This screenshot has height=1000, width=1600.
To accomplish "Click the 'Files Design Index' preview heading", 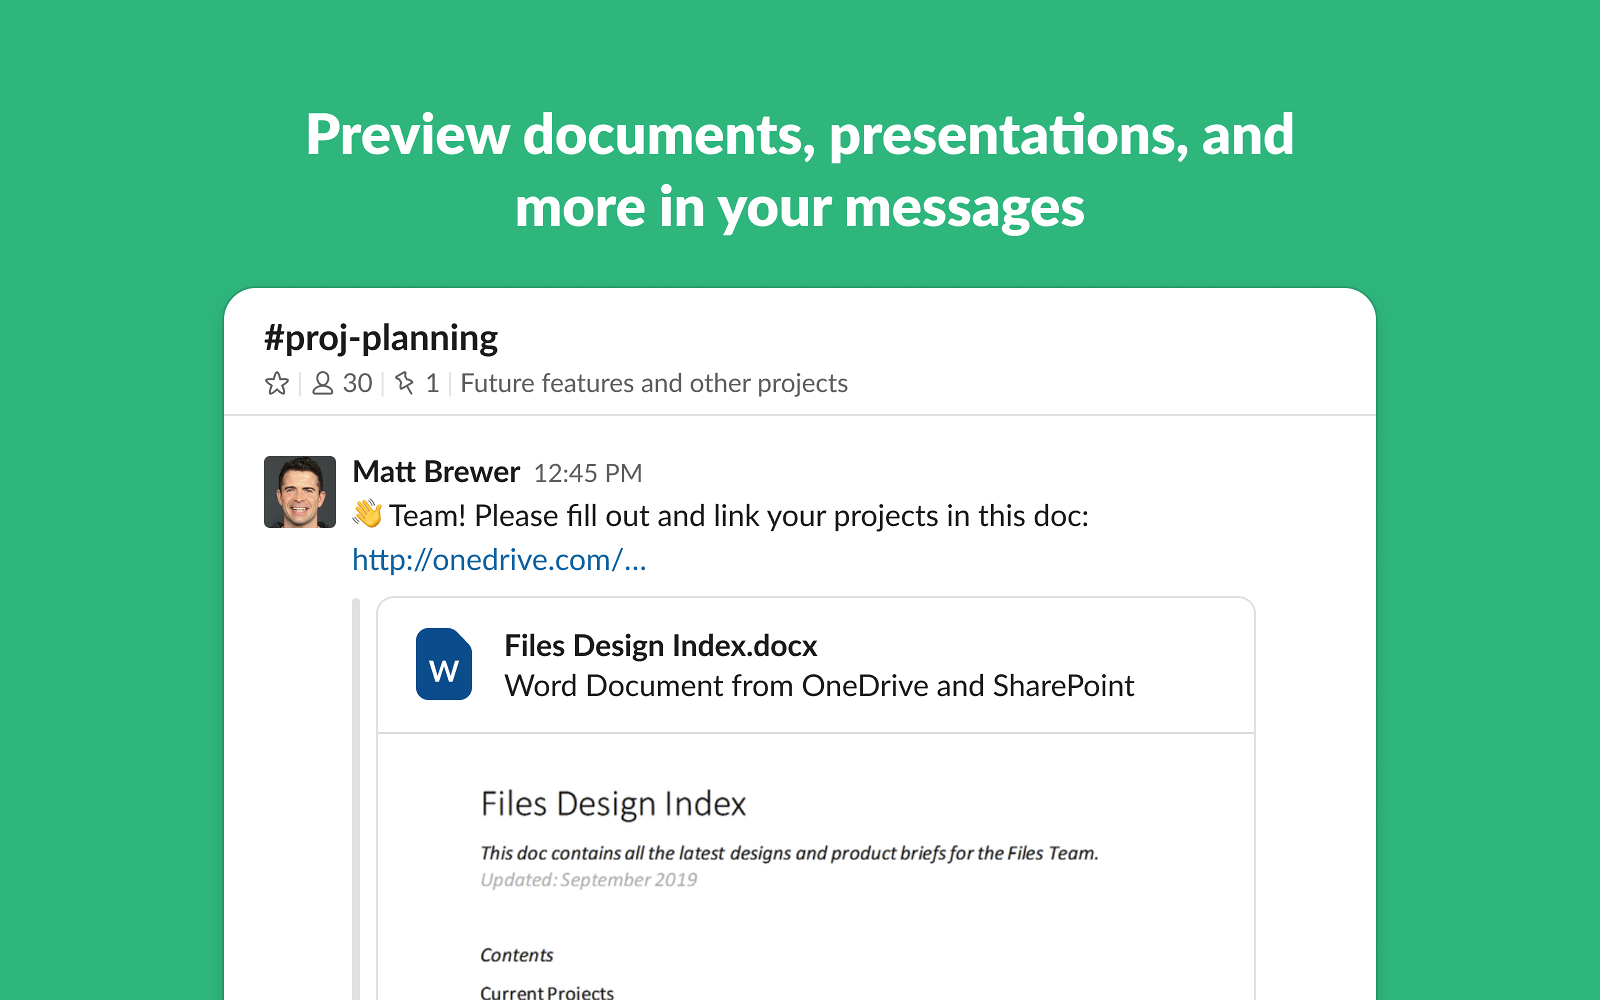I will coord(613,804).
